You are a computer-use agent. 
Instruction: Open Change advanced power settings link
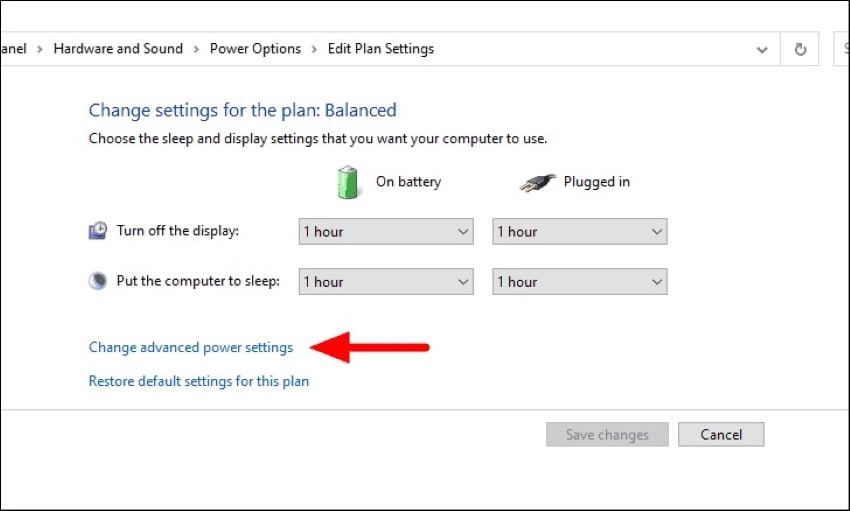191,348
